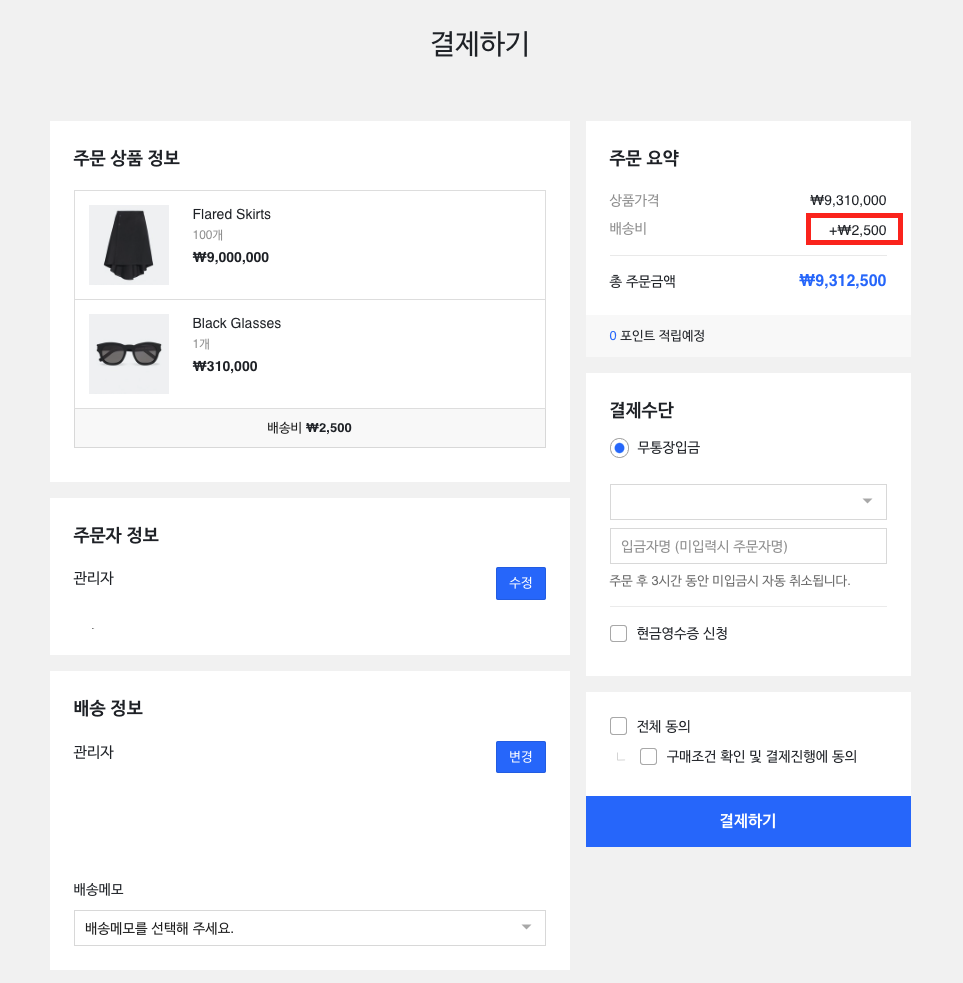Click the 수정 button for orderer info

520,583
